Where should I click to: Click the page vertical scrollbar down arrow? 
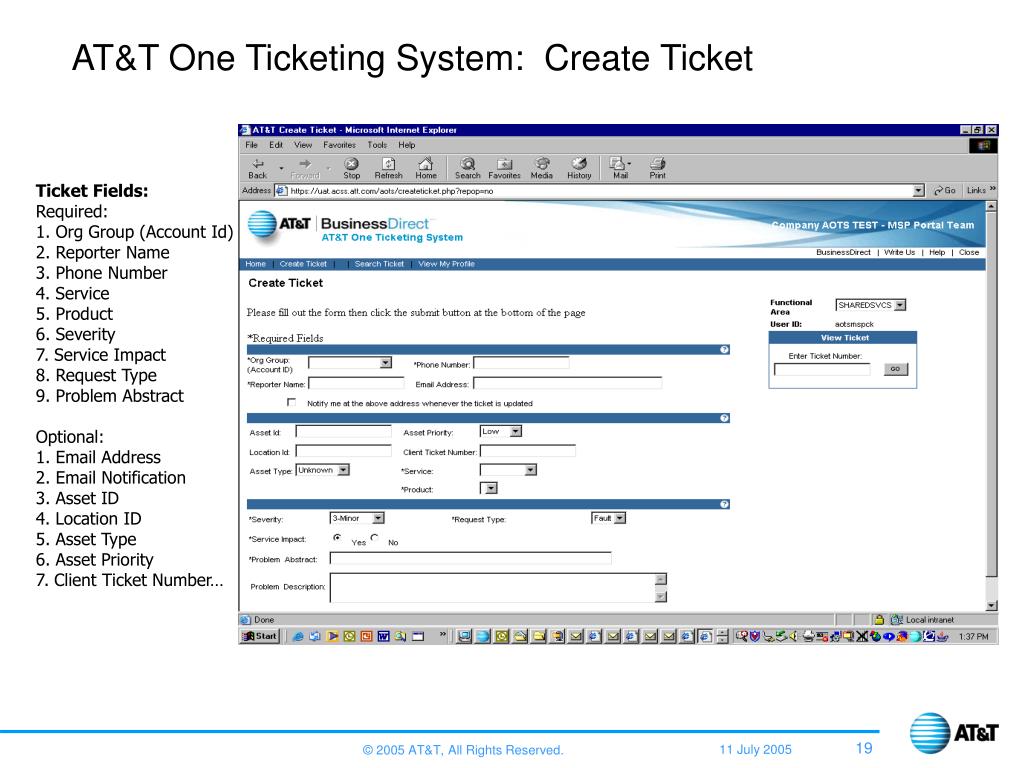991,605
